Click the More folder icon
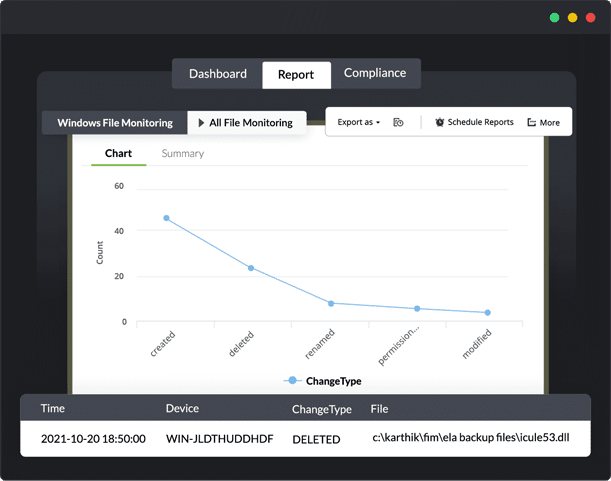The image size is (611, 481). click(532, 122)
